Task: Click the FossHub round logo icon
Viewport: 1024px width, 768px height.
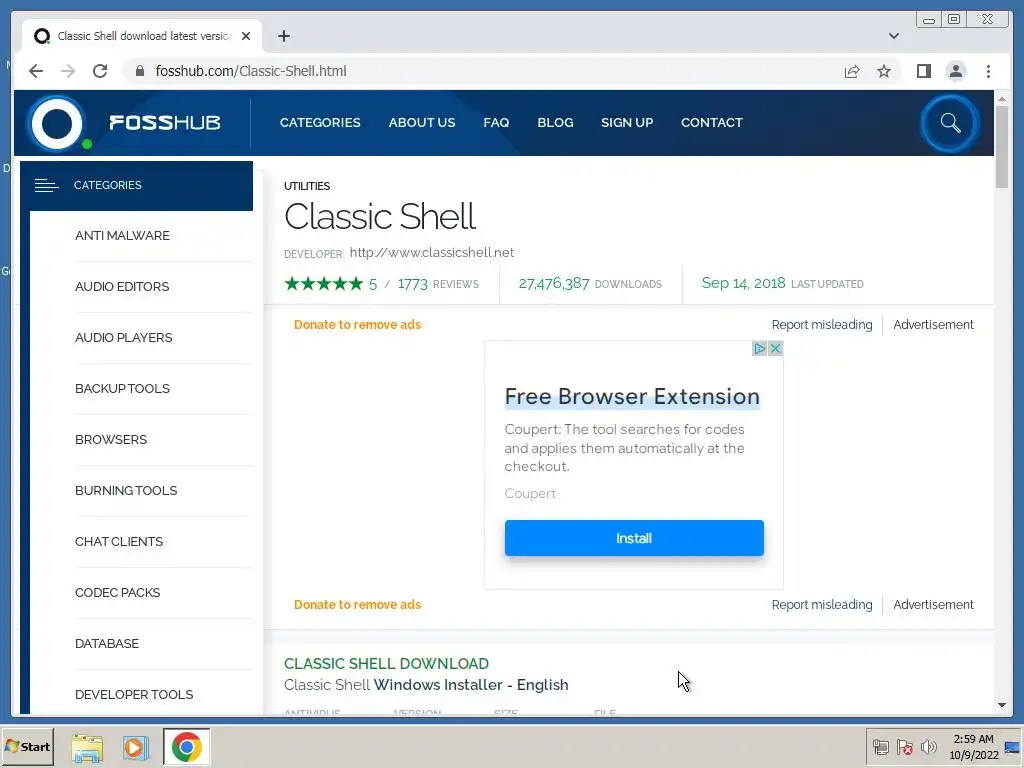Action: click(57, 123)
